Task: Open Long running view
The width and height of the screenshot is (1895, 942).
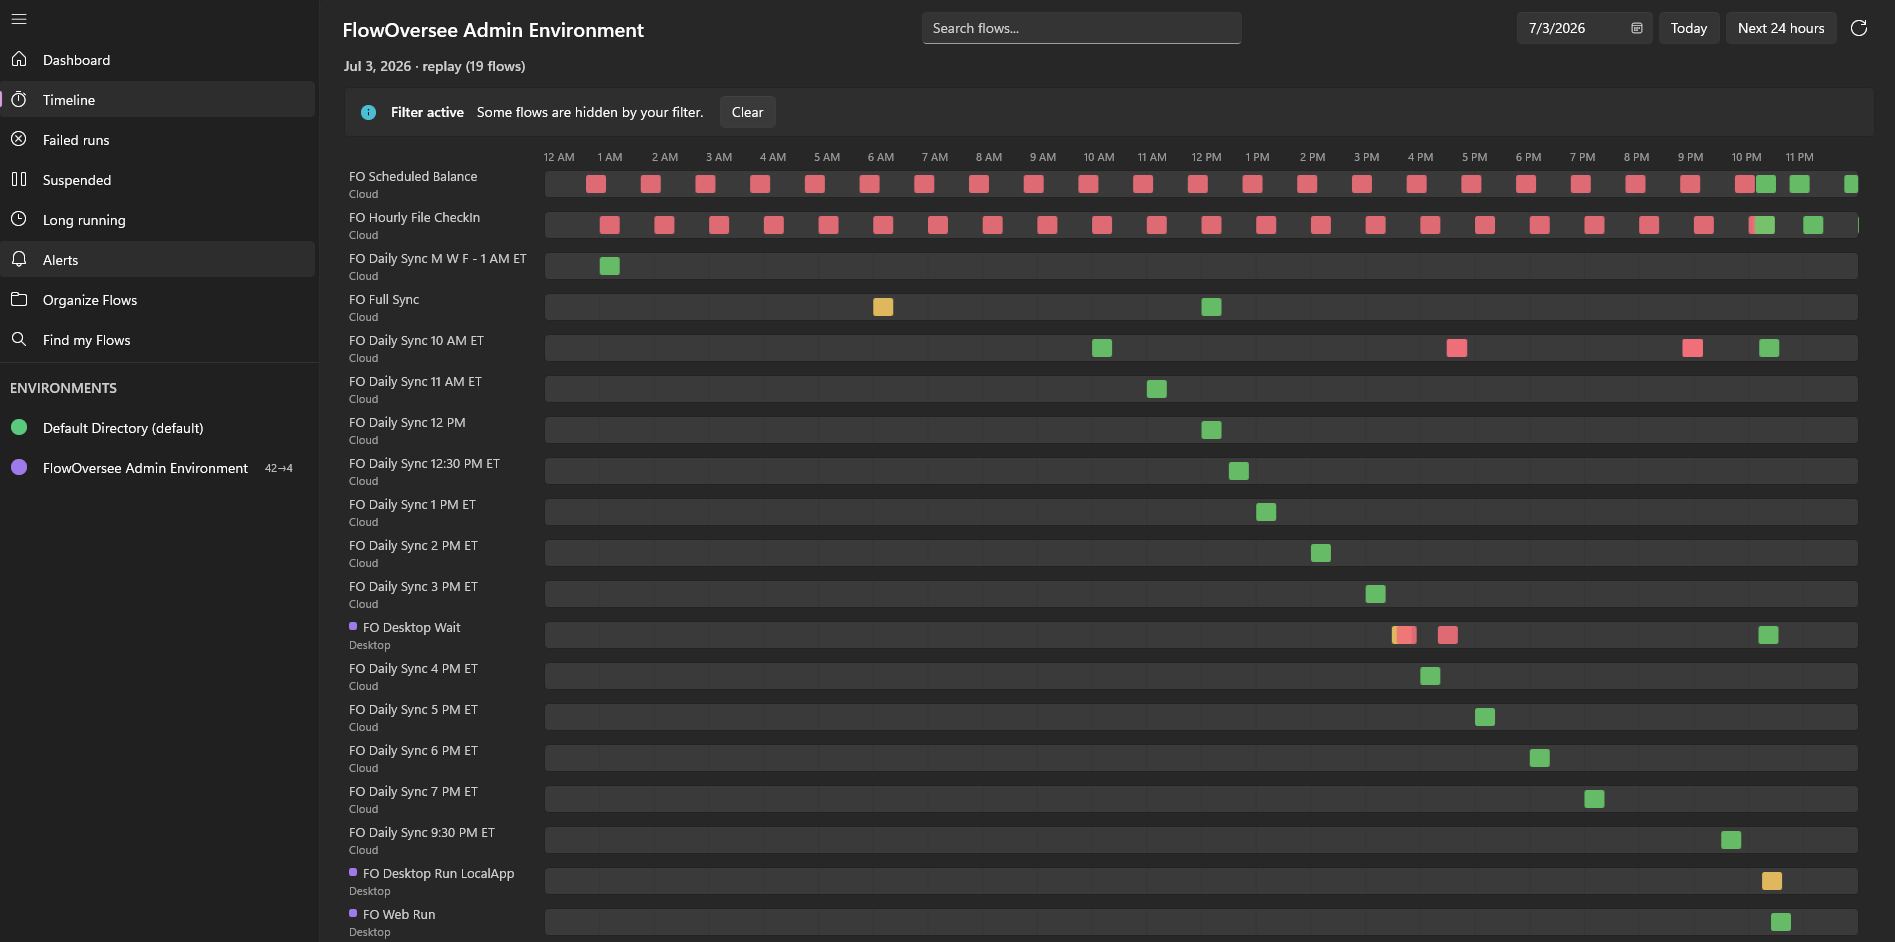Action: tap(157, 220)
